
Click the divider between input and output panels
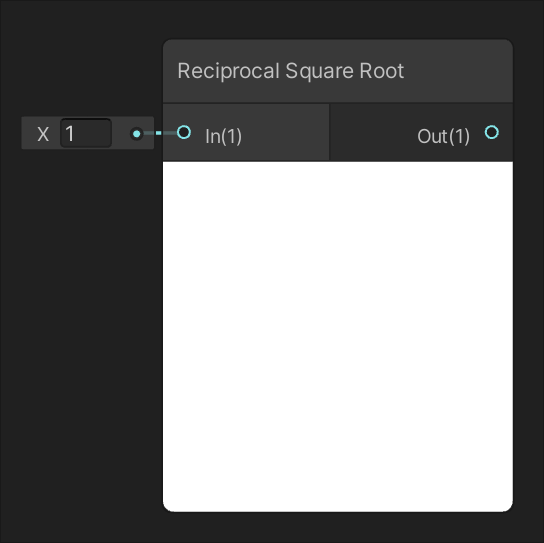(x=329, y=132)
